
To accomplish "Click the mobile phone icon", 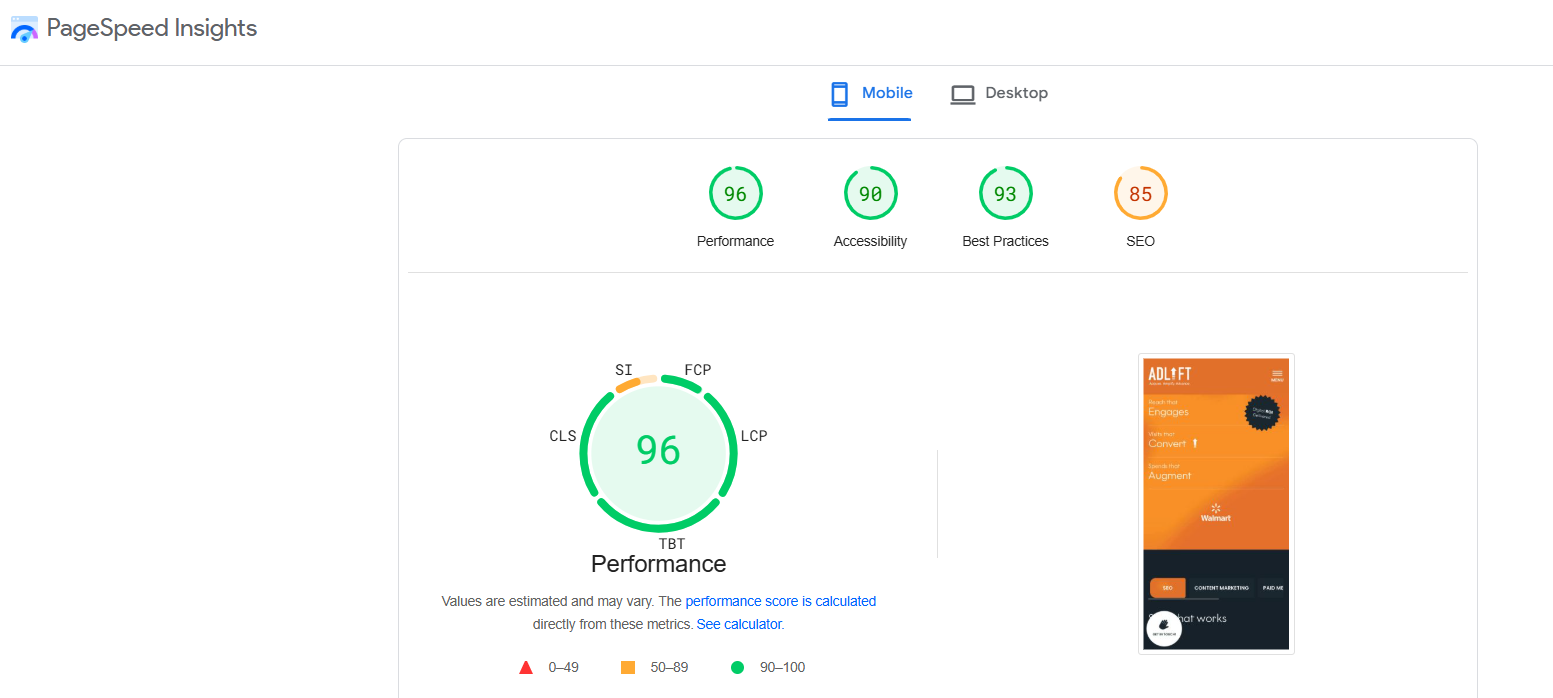I will 840,94.
